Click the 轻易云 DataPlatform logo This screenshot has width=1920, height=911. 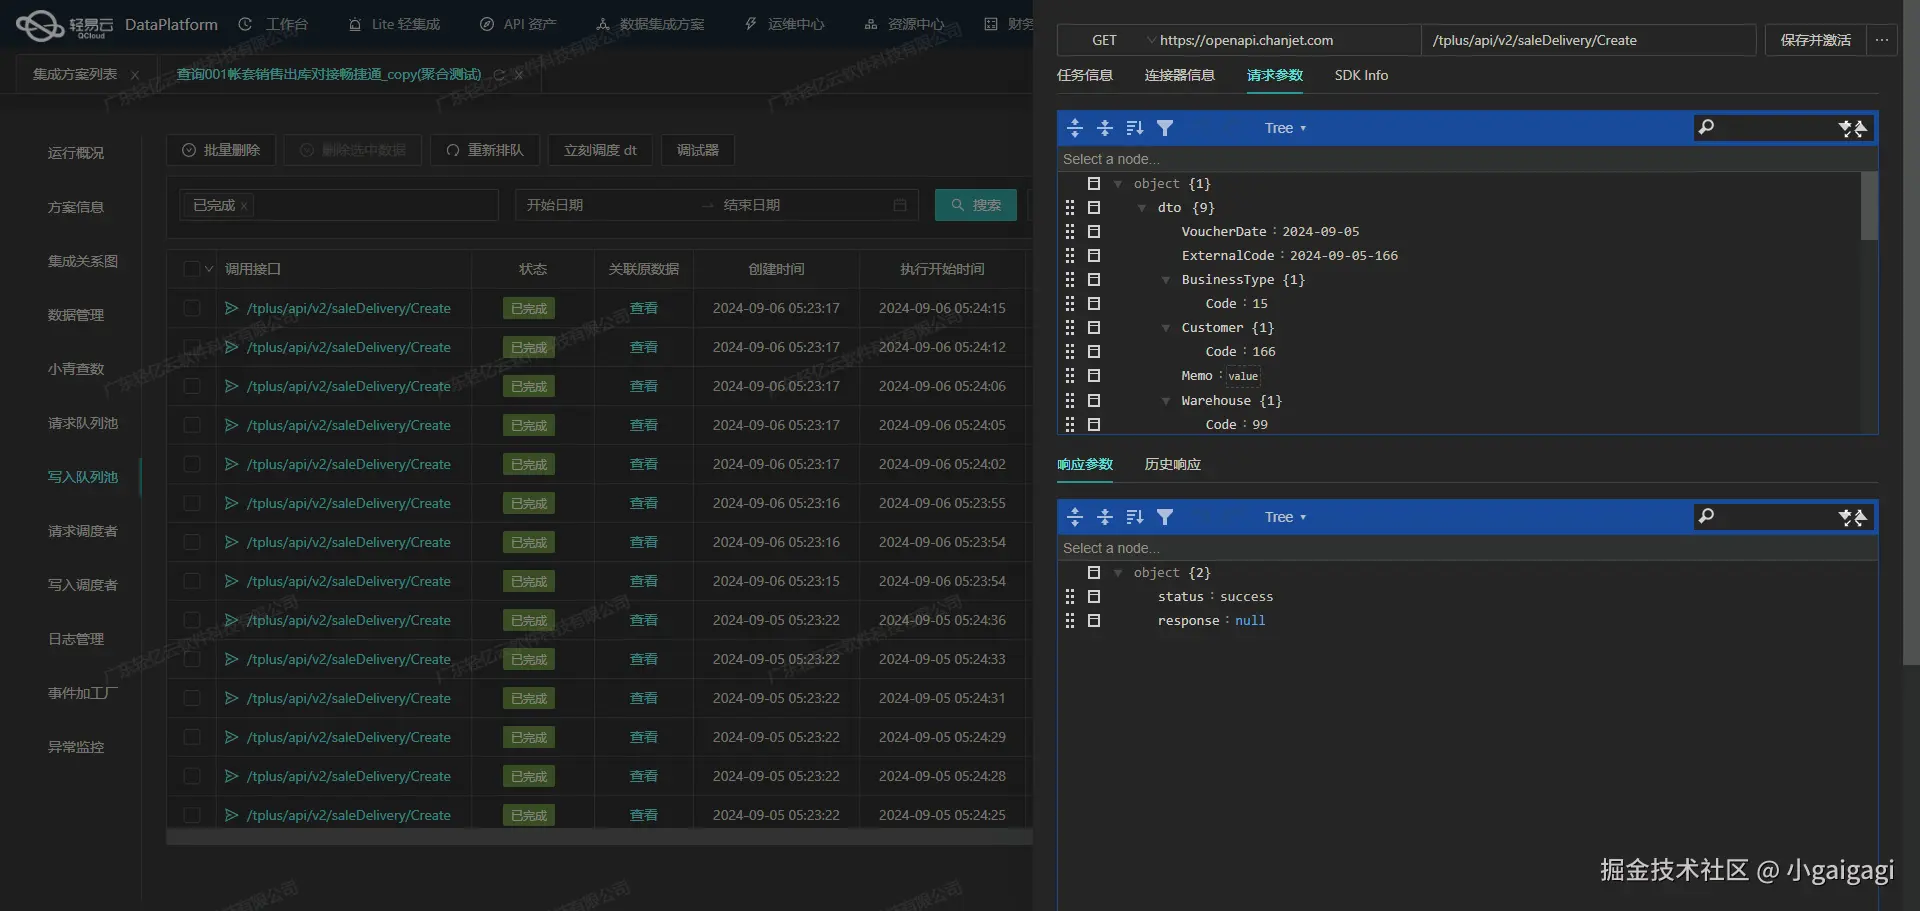pos(117,24)
